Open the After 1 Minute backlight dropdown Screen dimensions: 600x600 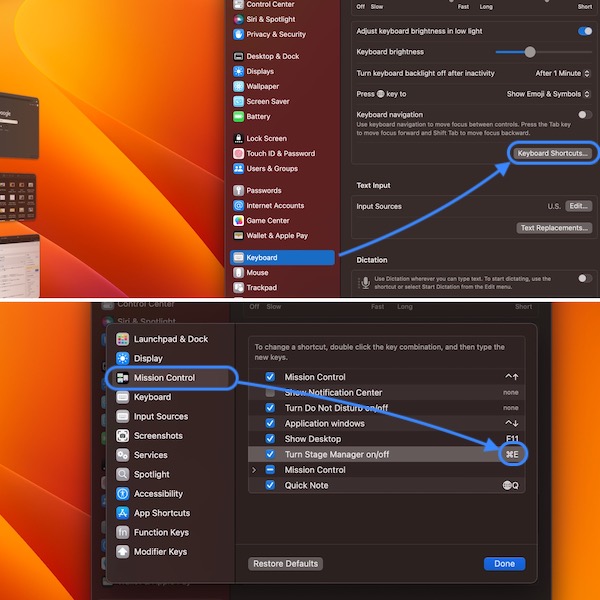tap(563, 73)
